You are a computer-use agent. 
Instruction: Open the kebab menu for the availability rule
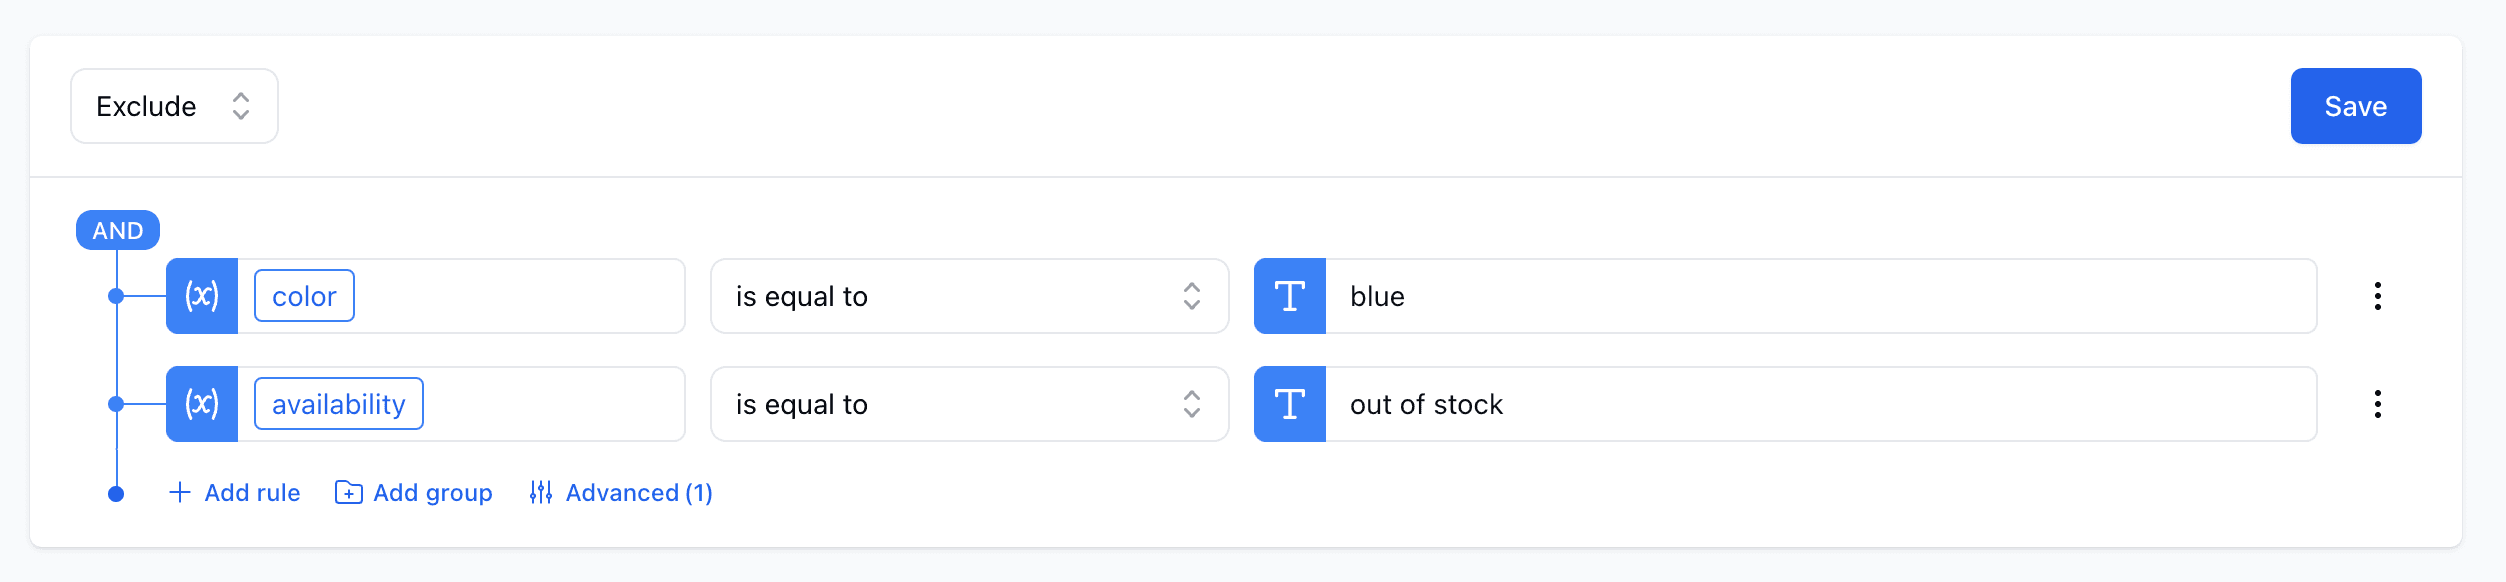(x=2378, y=403)
